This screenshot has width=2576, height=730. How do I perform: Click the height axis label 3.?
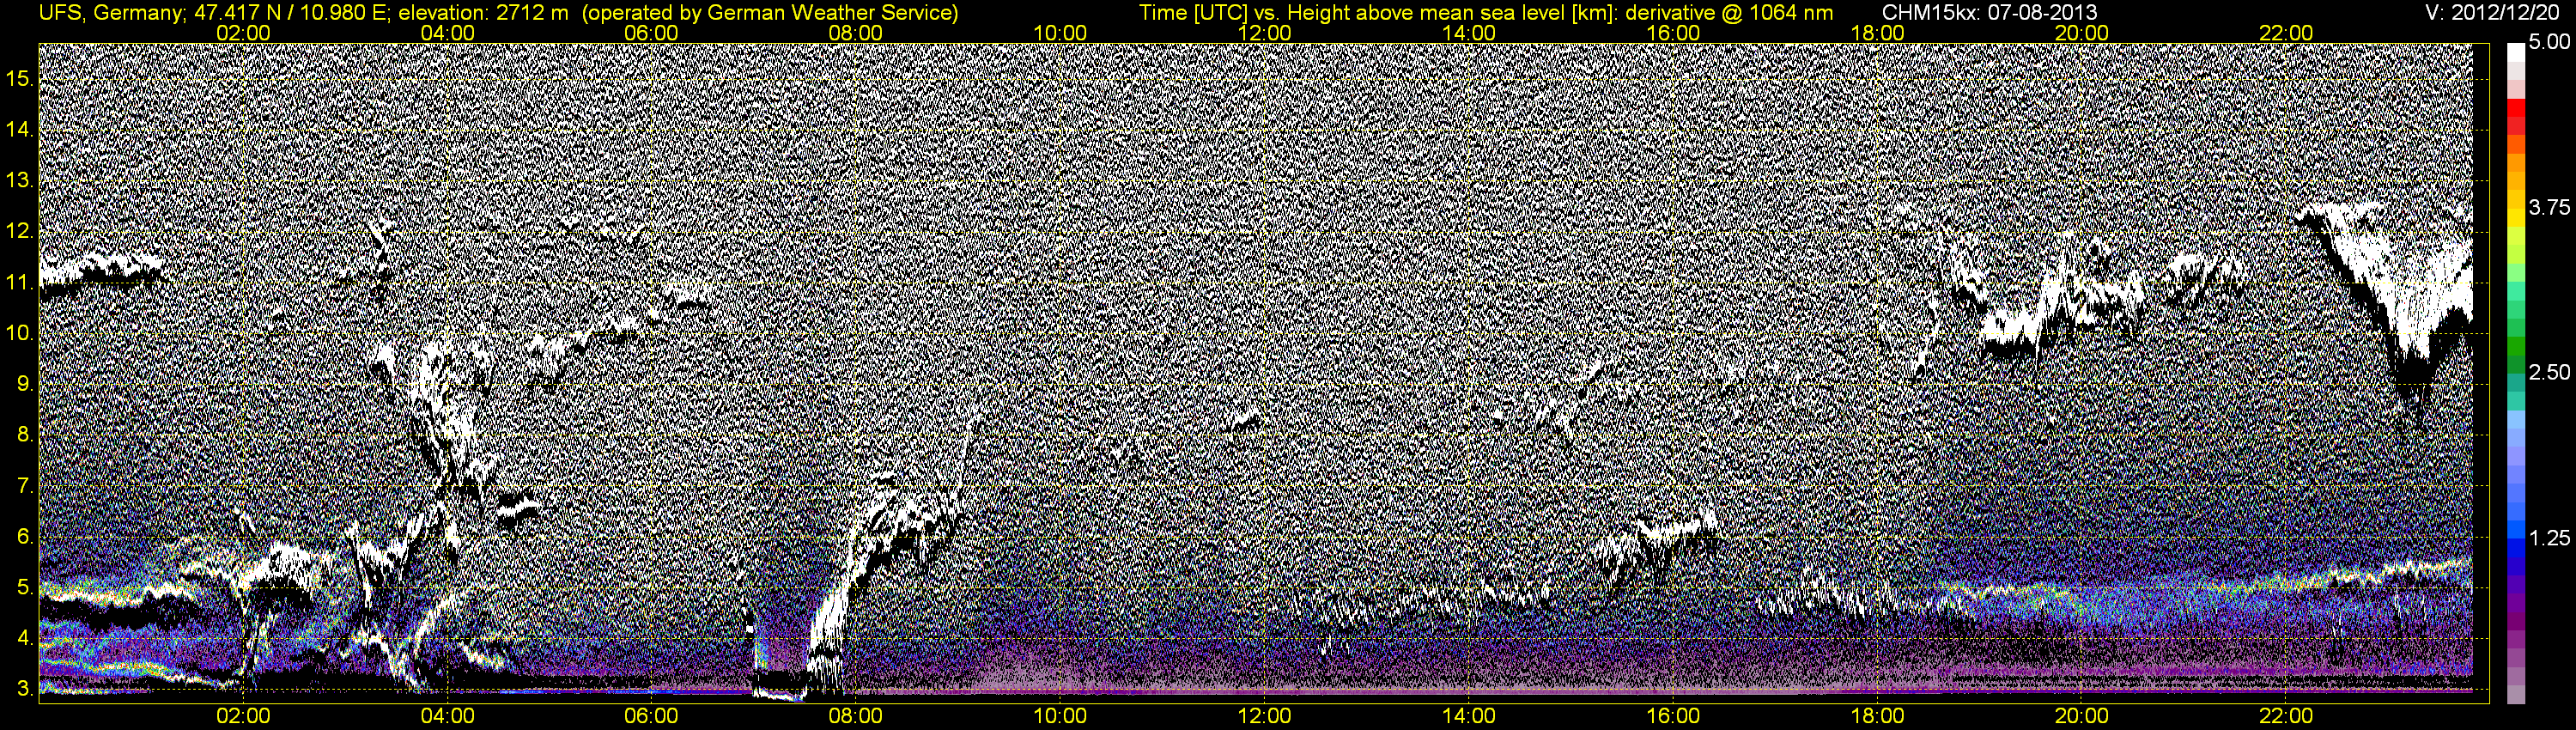coord(24,690)
